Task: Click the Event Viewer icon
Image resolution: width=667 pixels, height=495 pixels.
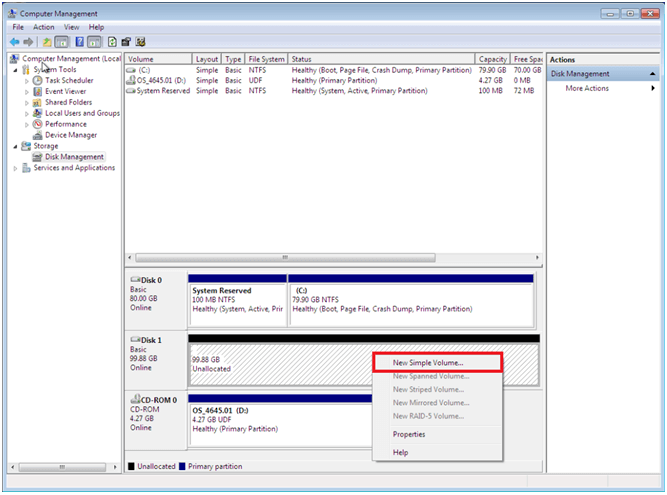Action: [x=37, y=91]
